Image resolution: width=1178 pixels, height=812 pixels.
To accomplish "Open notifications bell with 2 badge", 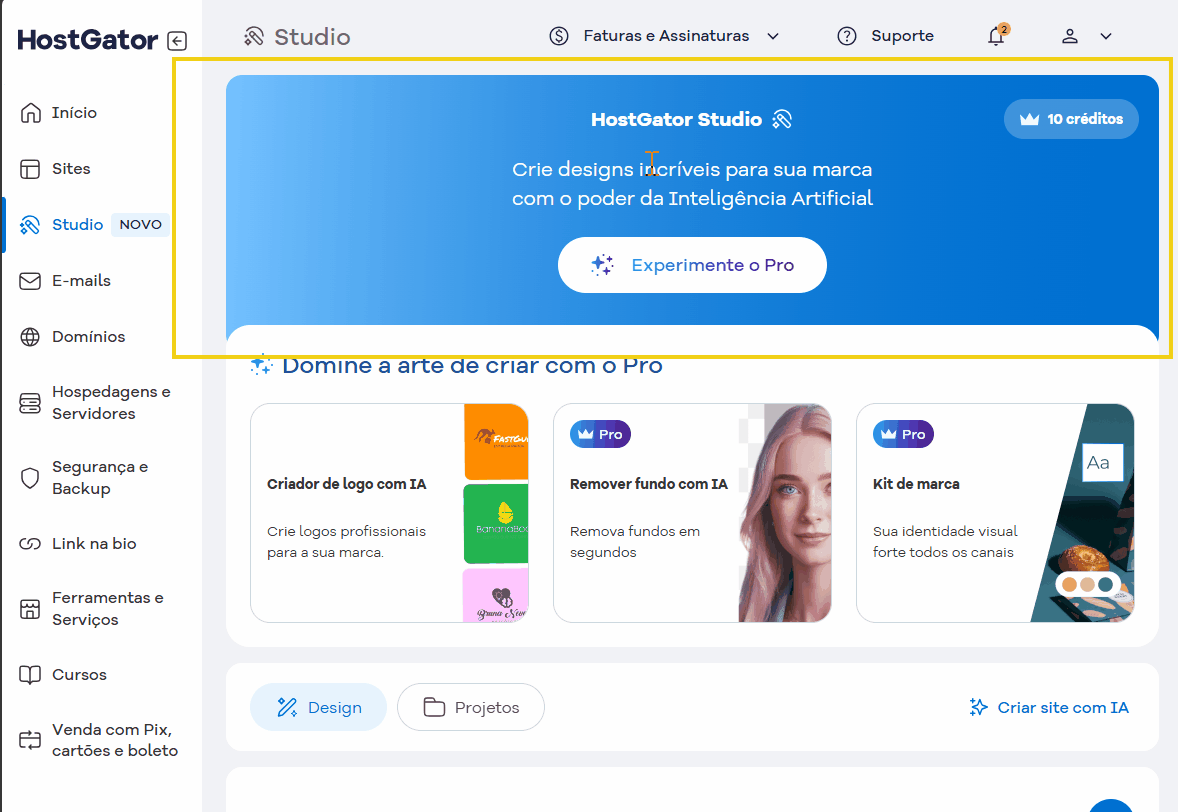I will (997, 35).
